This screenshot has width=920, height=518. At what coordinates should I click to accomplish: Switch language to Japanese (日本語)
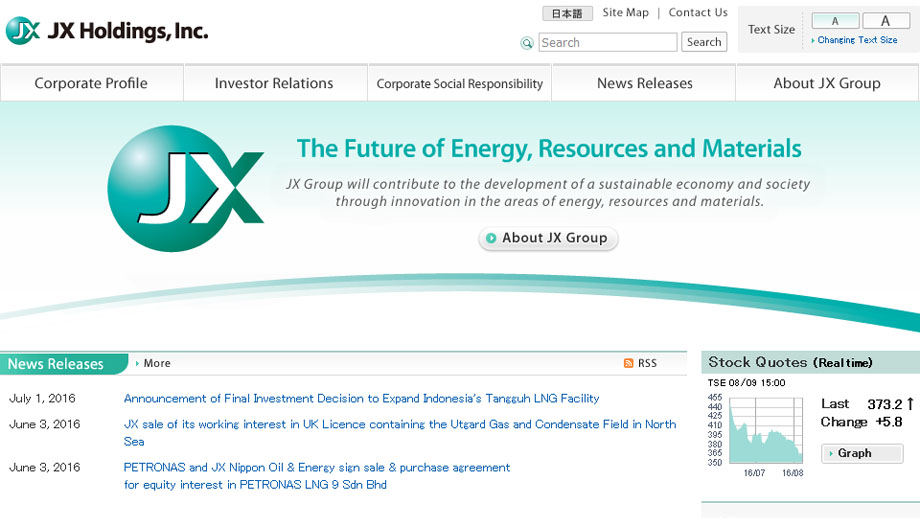point(567,13)
